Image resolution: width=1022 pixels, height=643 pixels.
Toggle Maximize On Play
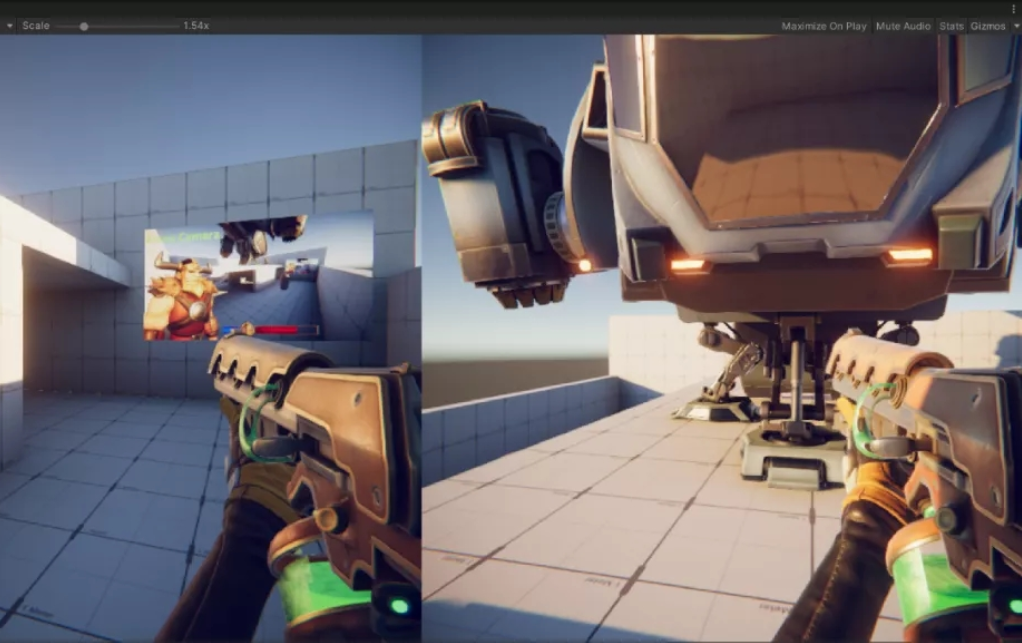pos(824,26)
